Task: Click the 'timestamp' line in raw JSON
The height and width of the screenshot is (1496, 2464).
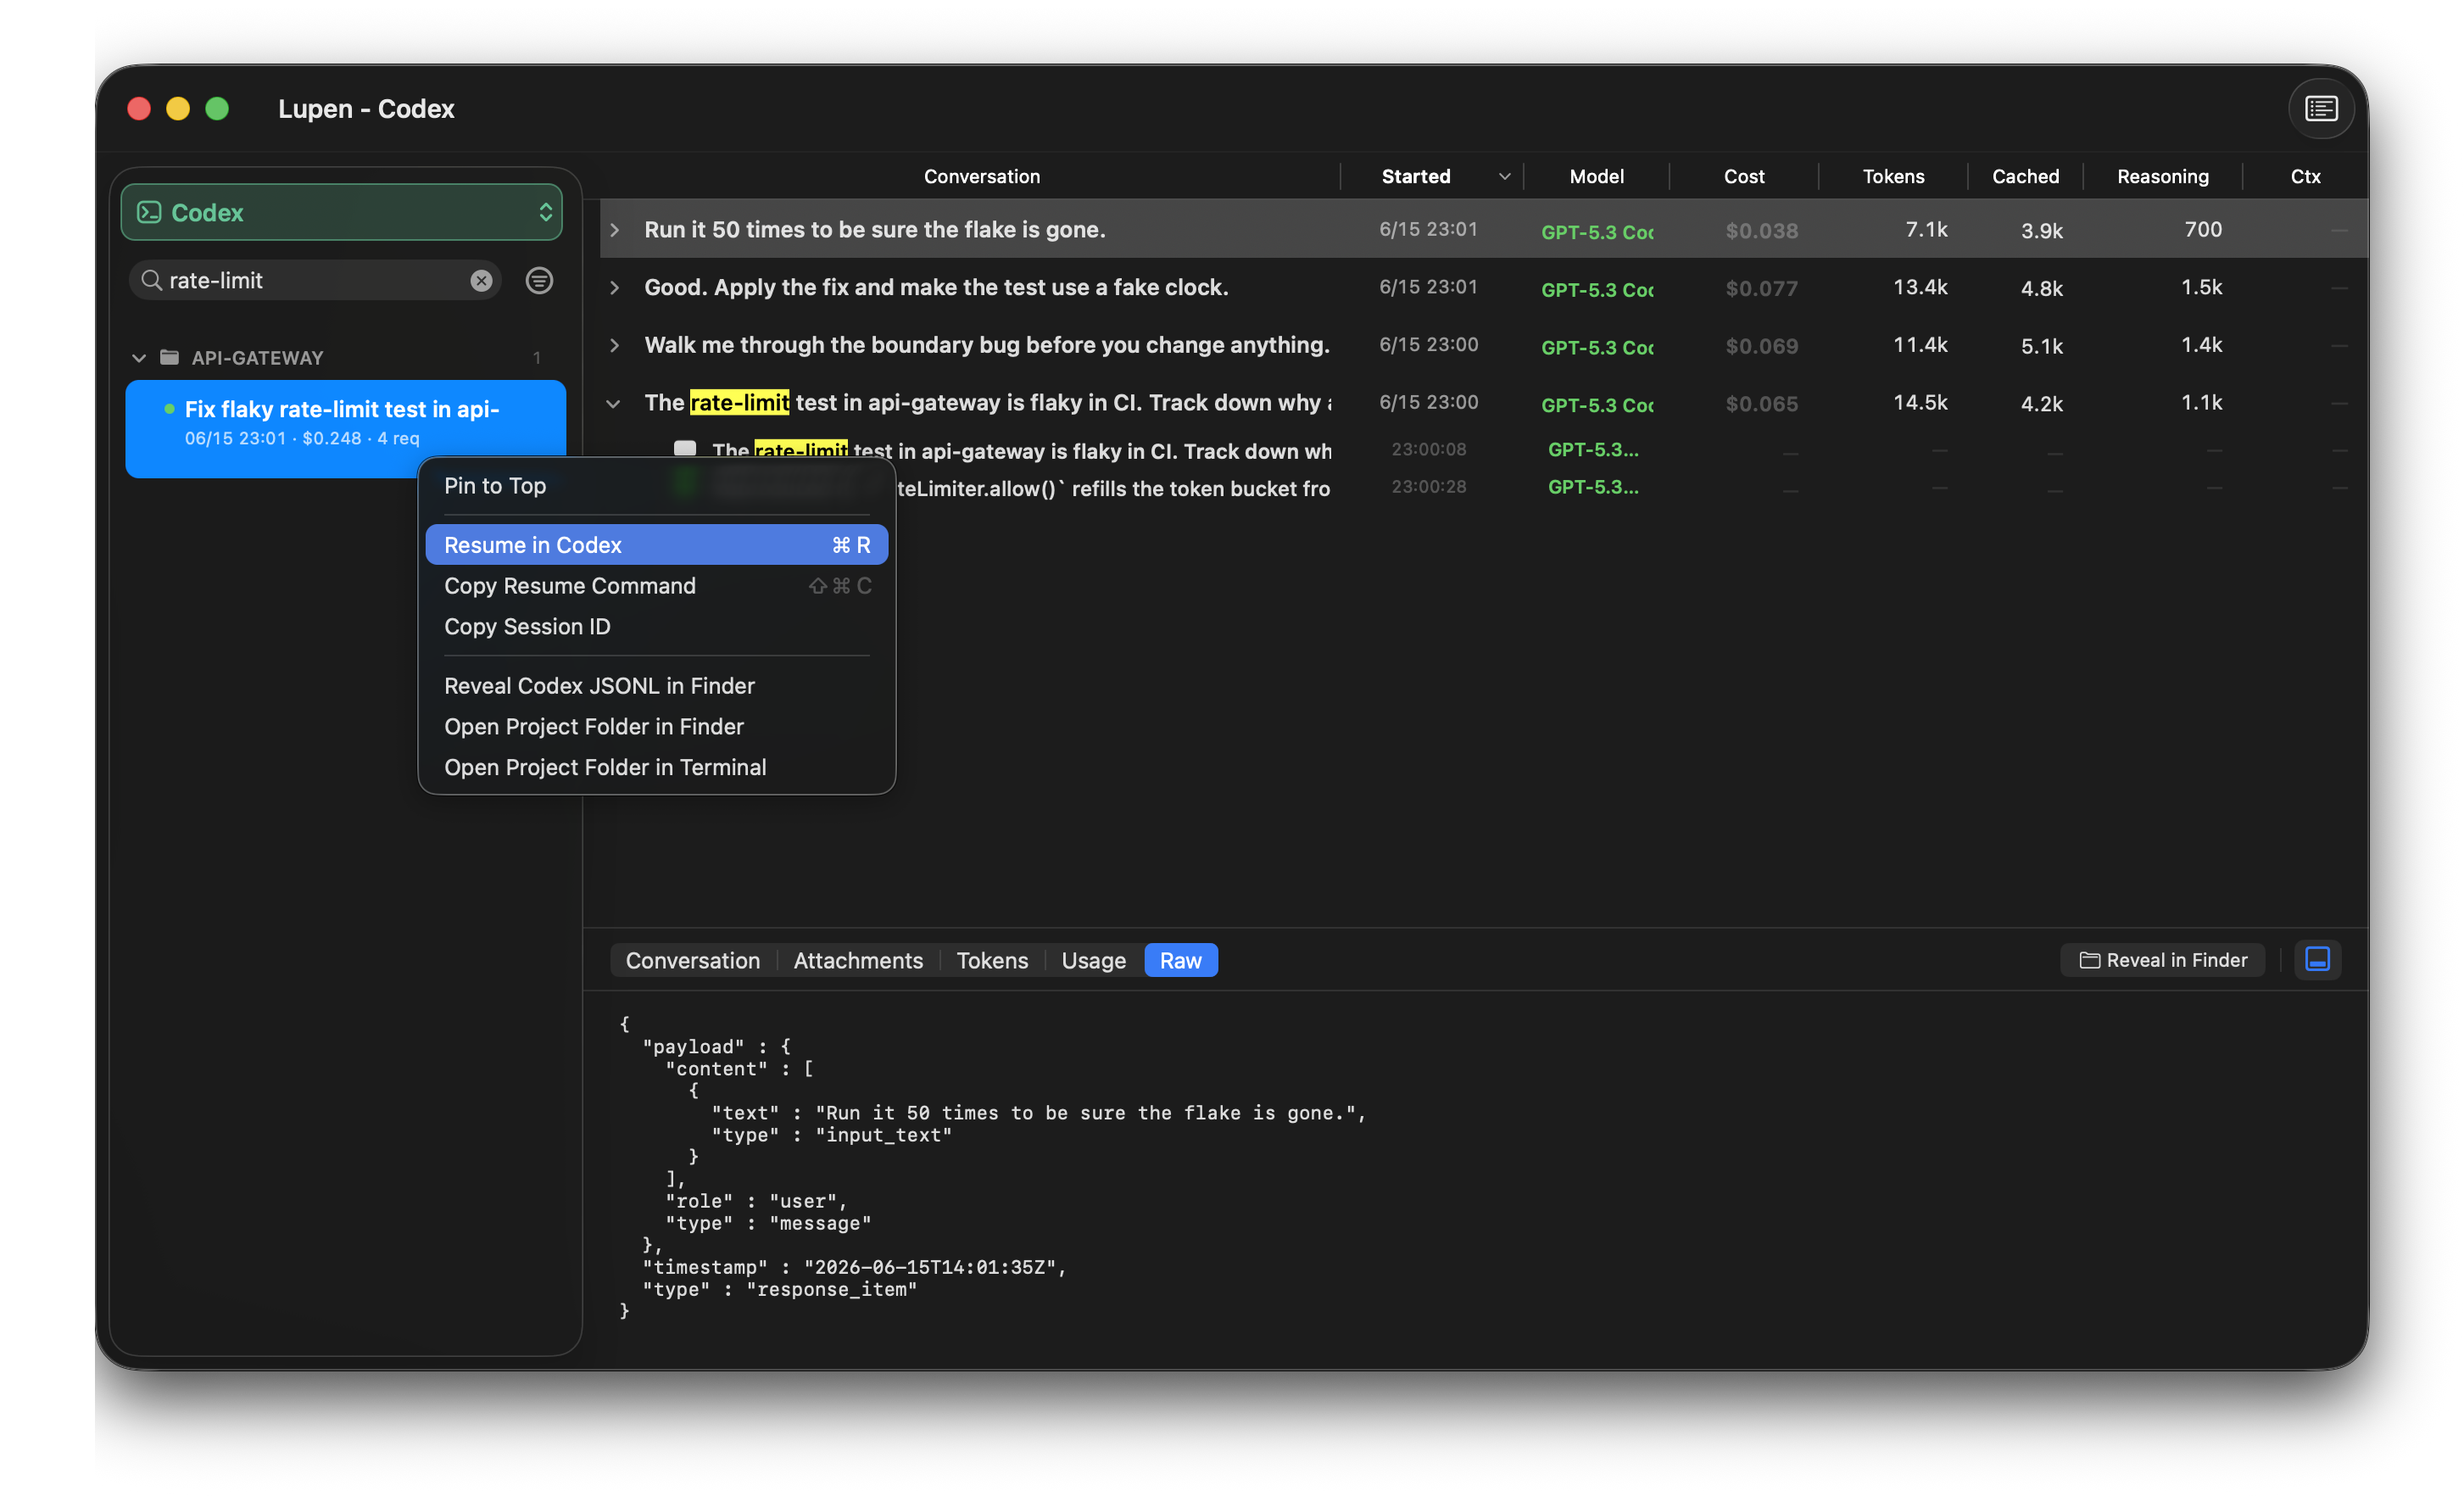Action: [x=854, y=1267]
